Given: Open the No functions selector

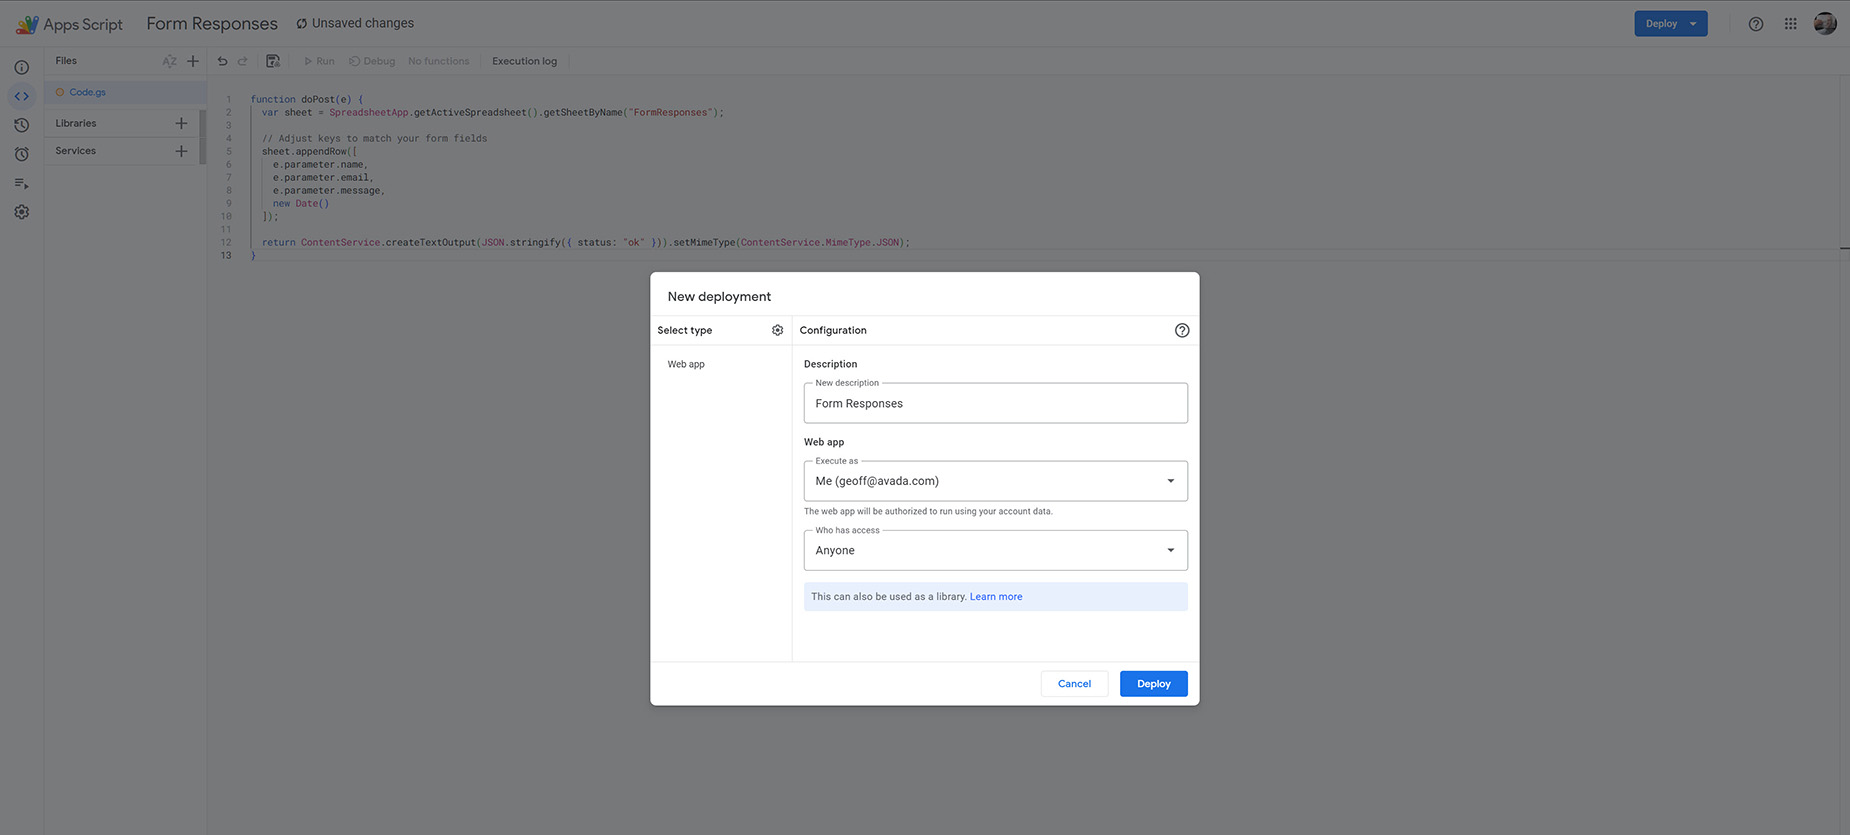Looking at the screenshot, I should pyautogui.click(x=438, y=61).
